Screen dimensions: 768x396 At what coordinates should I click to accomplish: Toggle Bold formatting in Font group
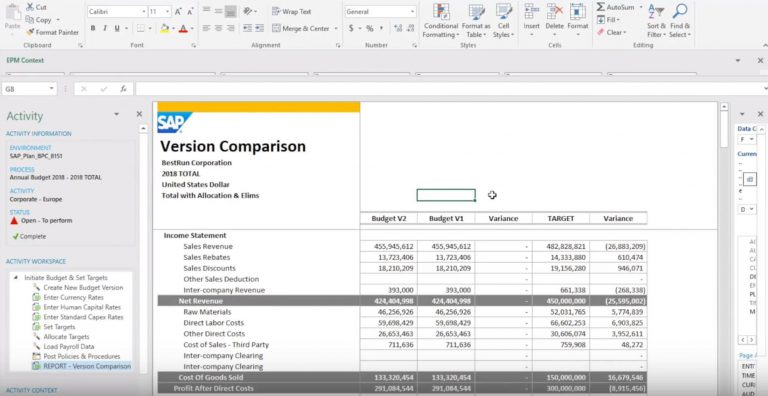pyautogui.click(x=93, y=28)
